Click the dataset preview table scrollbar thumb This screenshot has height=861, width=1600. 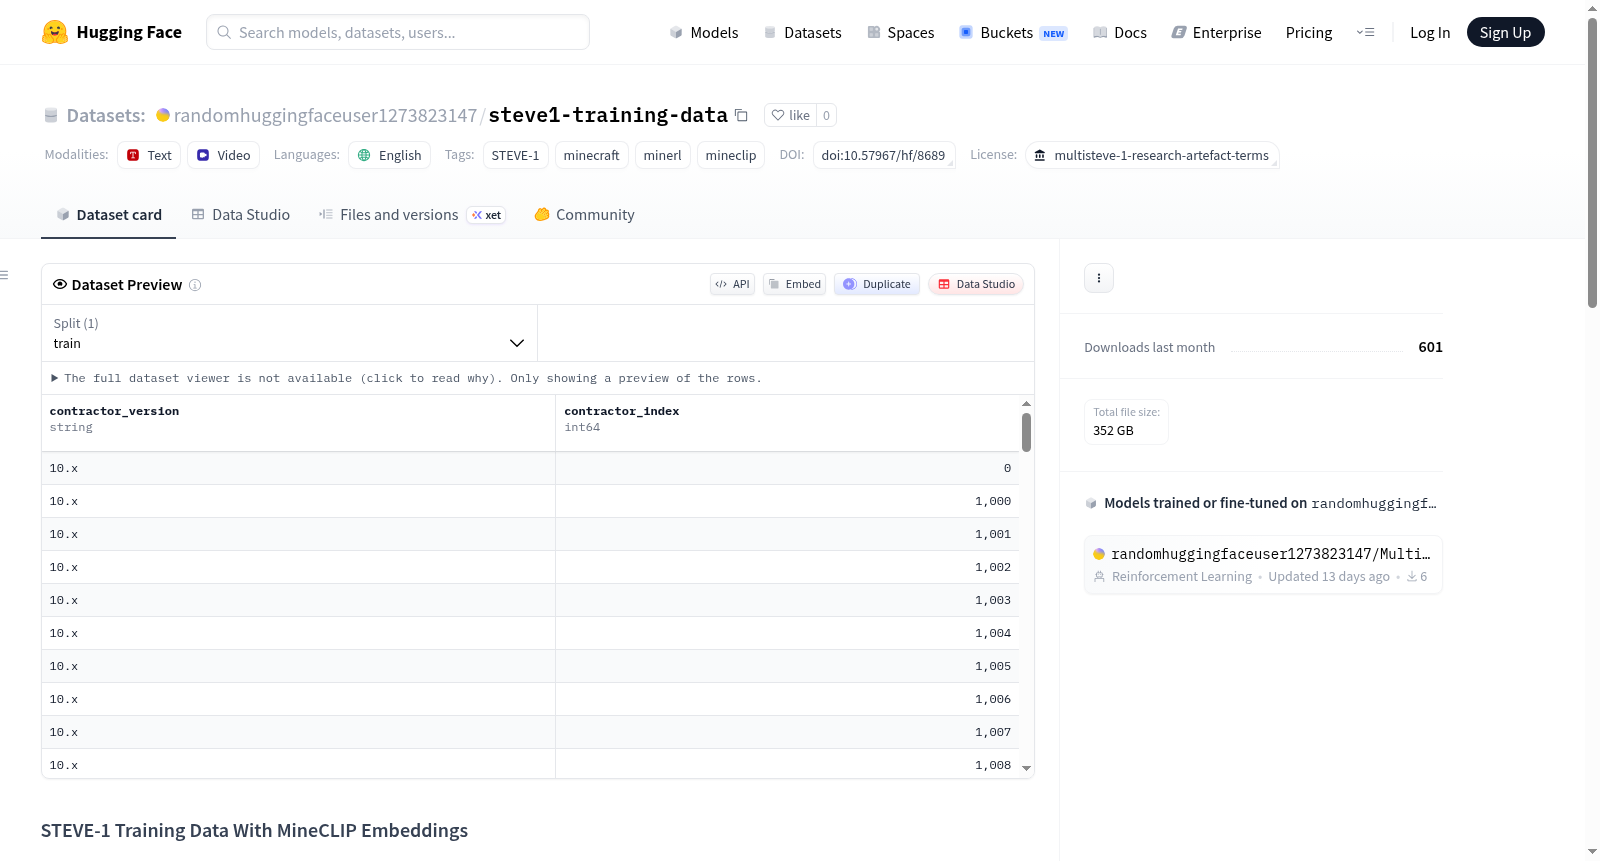[1026, 432]
